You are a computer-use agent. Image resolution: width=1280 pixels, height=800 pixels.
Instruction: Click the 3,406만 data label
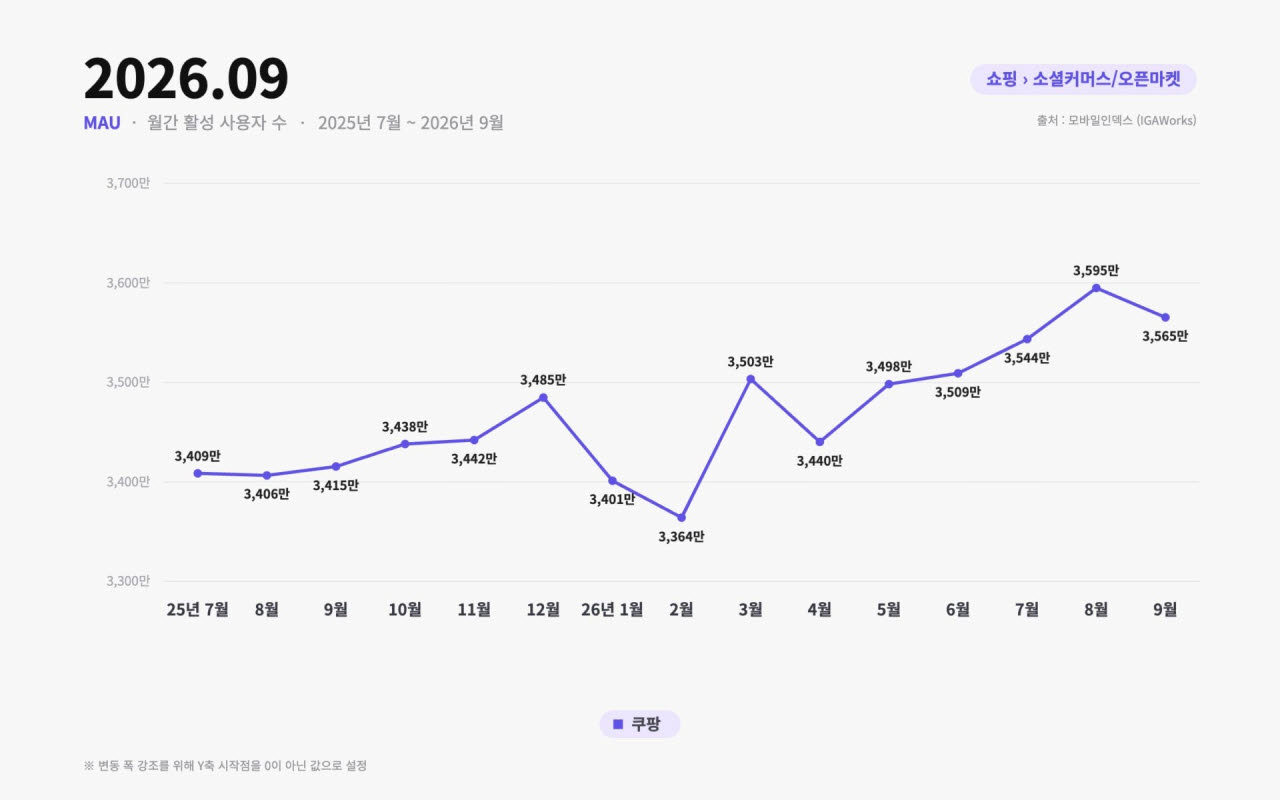tap(266, 494)
